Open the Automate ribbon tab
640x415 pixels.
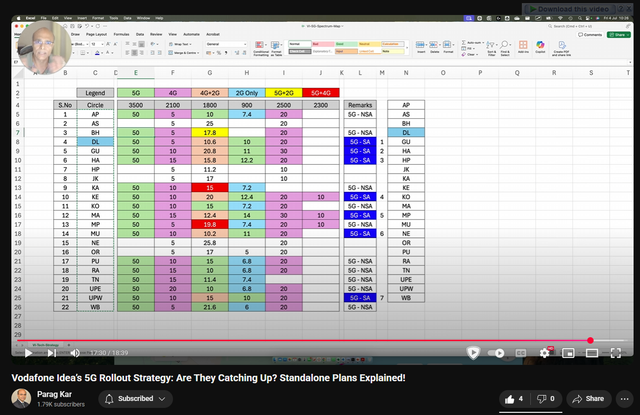tap(191, 34)
